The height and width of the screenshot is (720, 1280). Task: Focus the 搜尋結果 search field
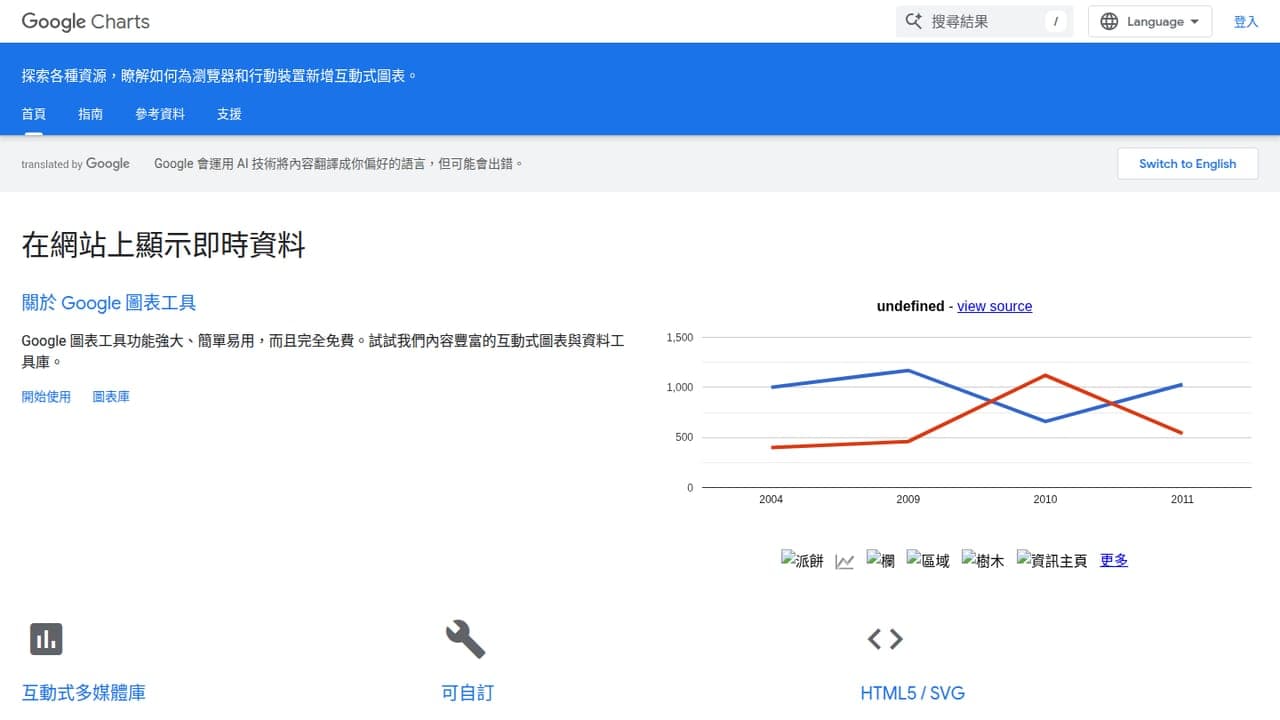pyautogui.click(x=984, y=21)
